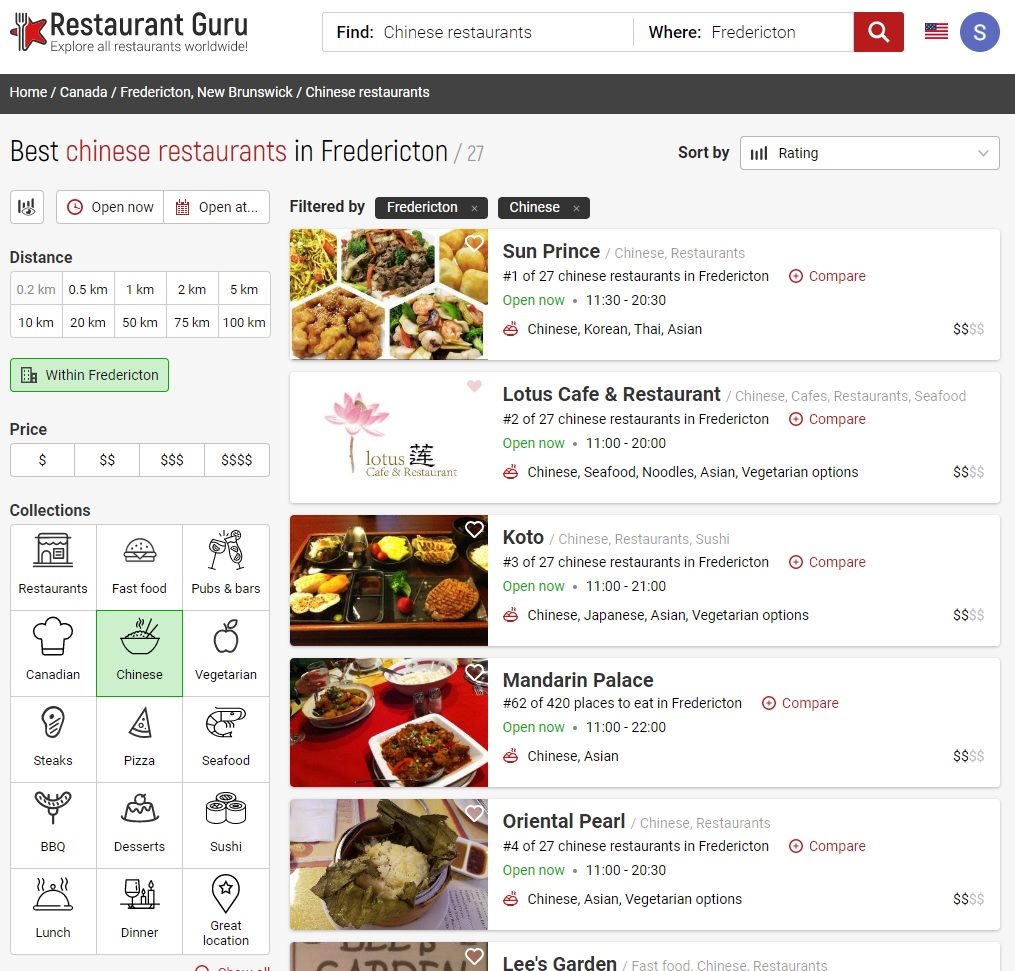
Task: Remove the Fredericton filter tag
Action: [474, 208]
